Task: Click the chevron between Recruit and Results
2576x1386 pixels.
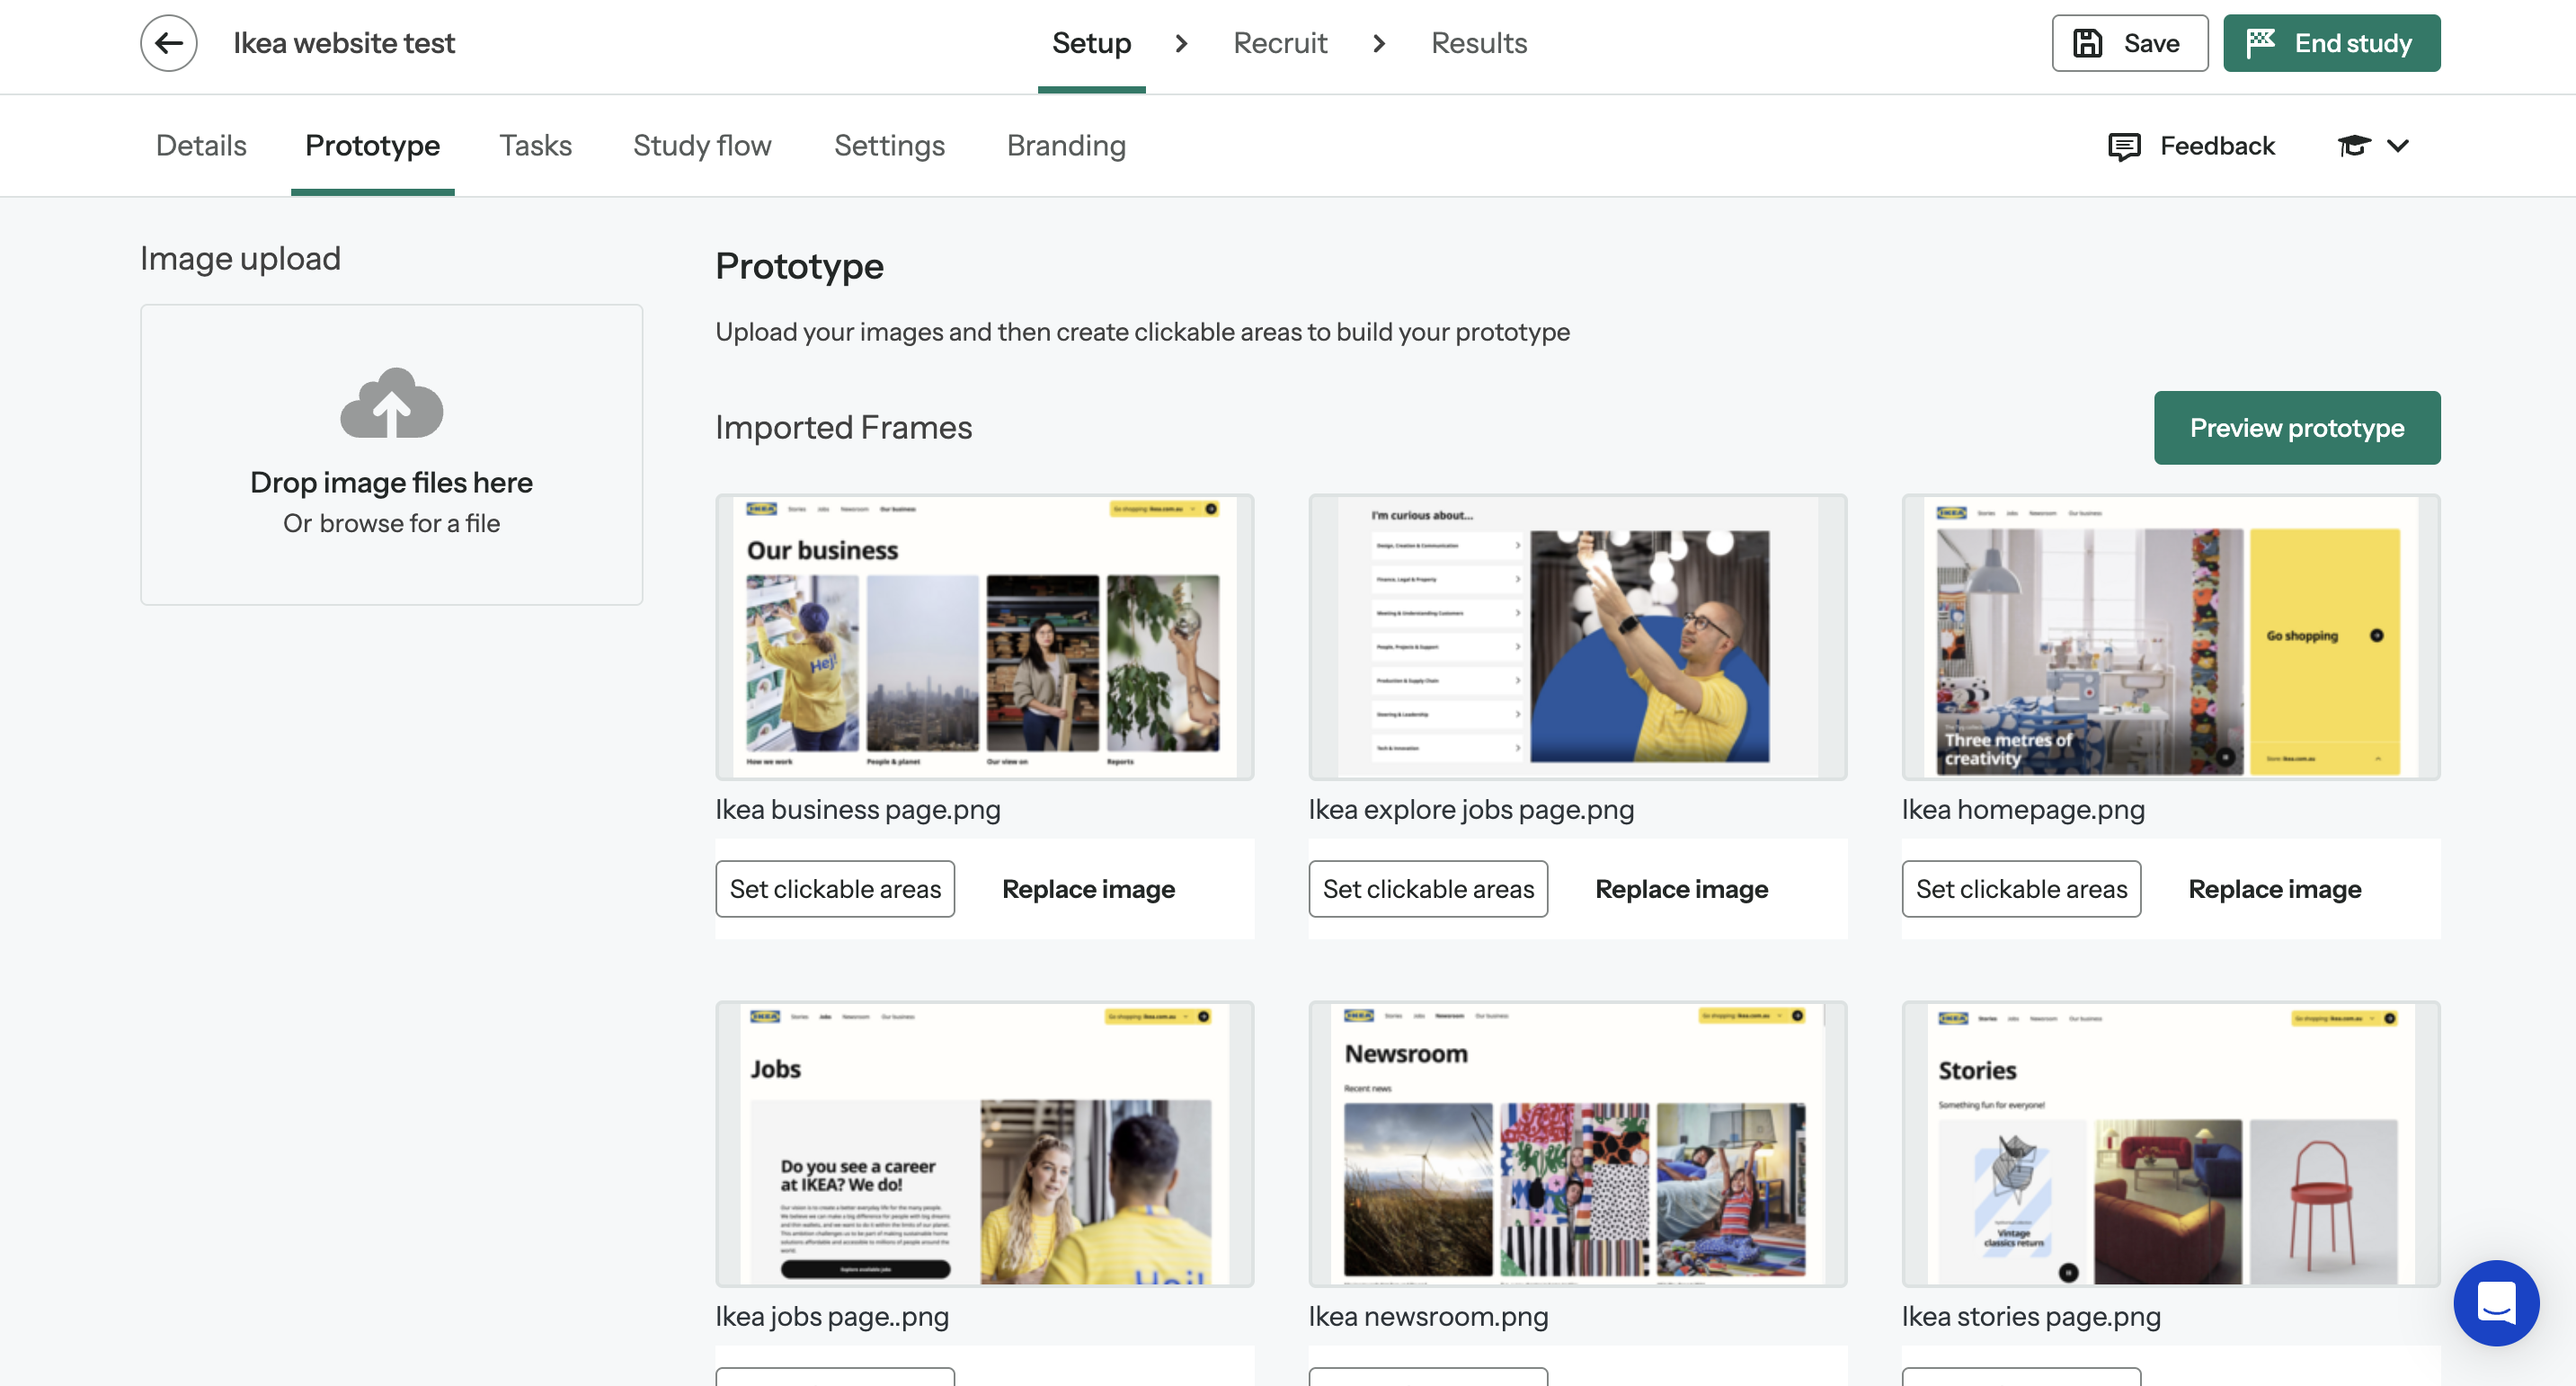Action: pyautogui.click(x=1379, y=43)
